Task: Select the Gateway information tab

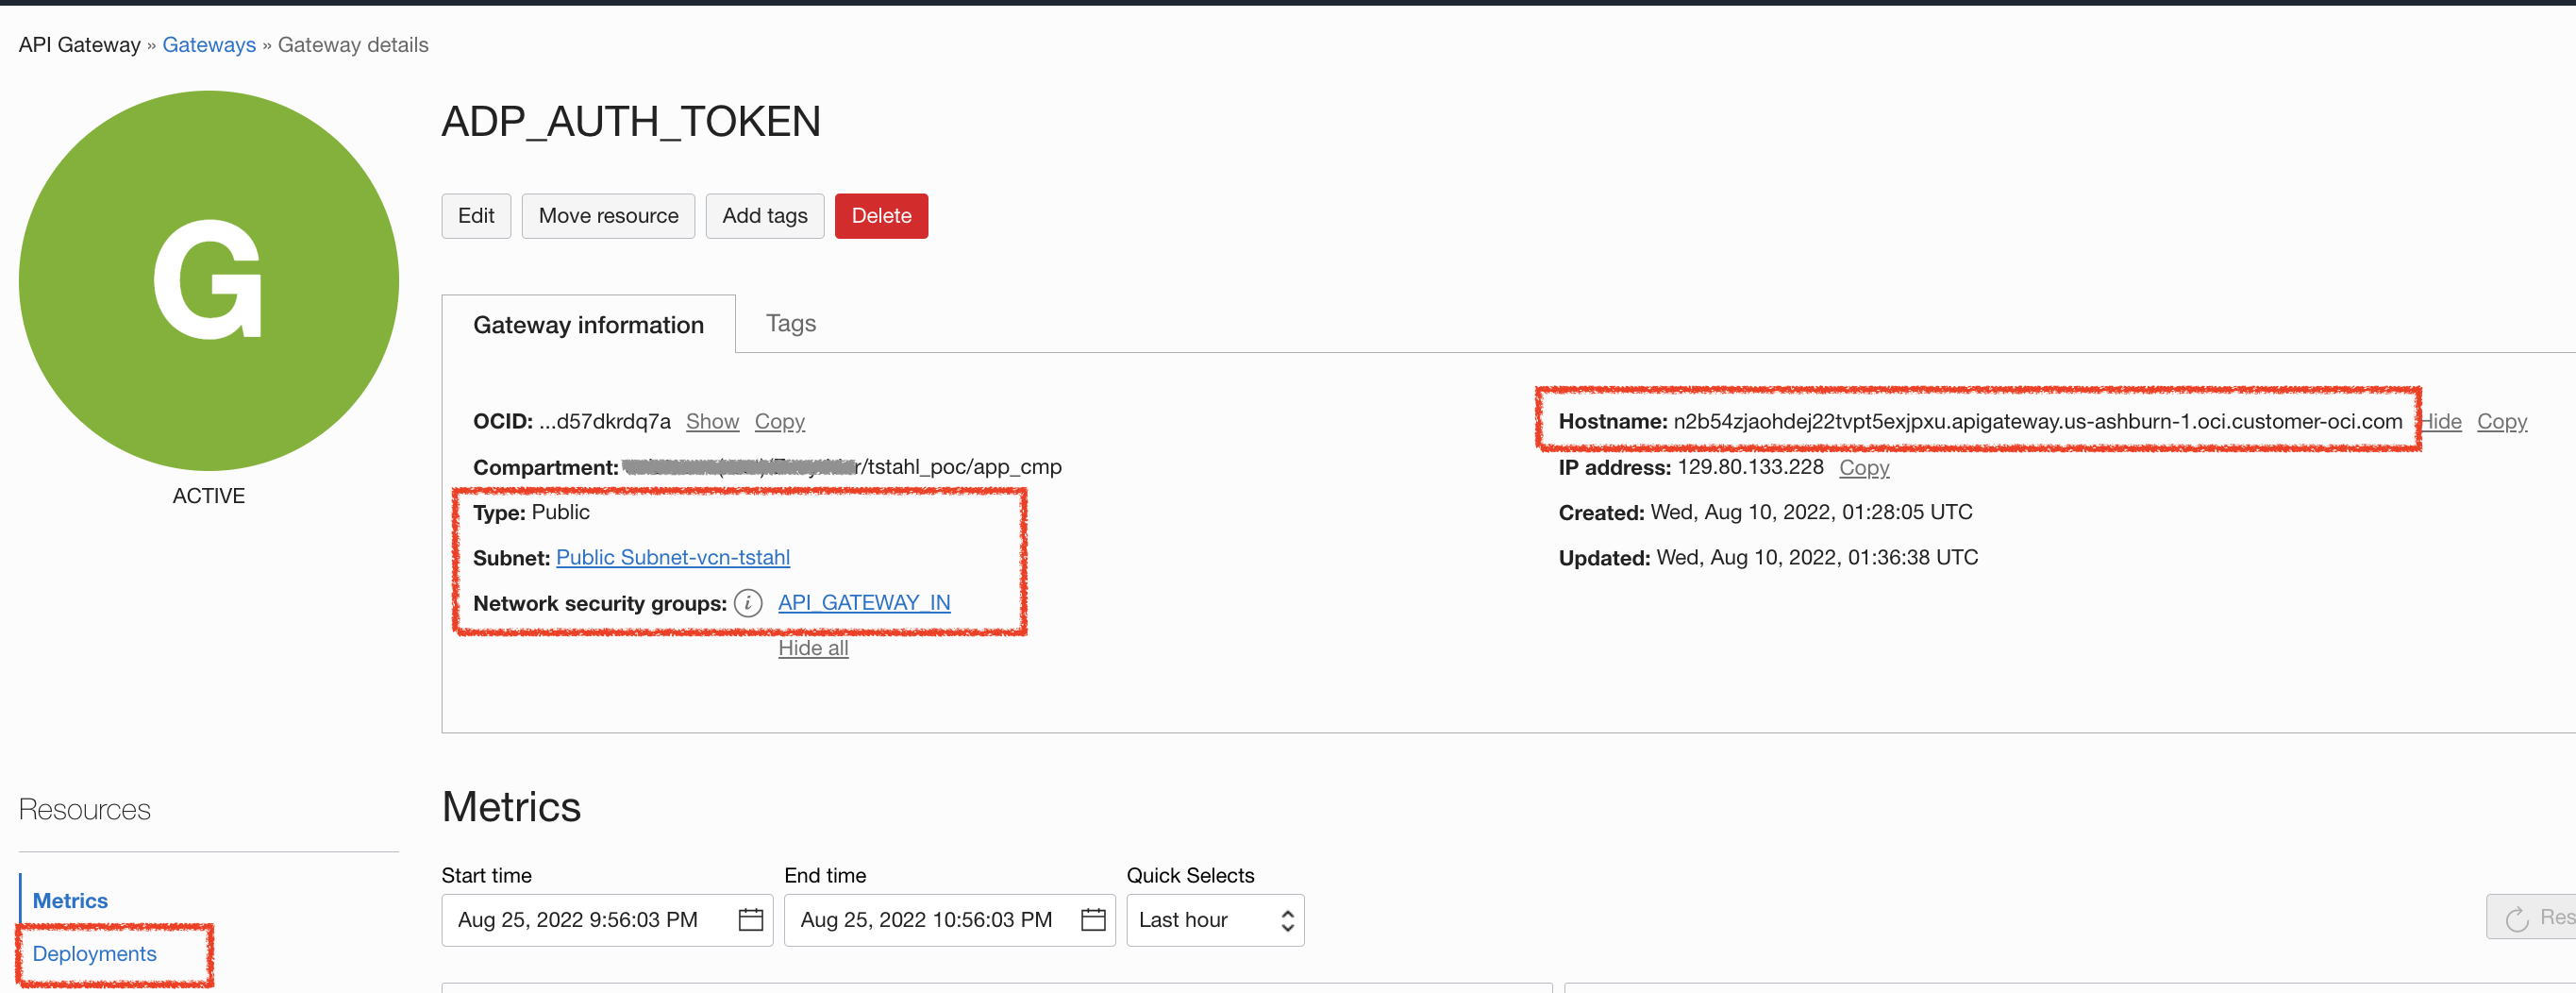Action: pos(588,324)
